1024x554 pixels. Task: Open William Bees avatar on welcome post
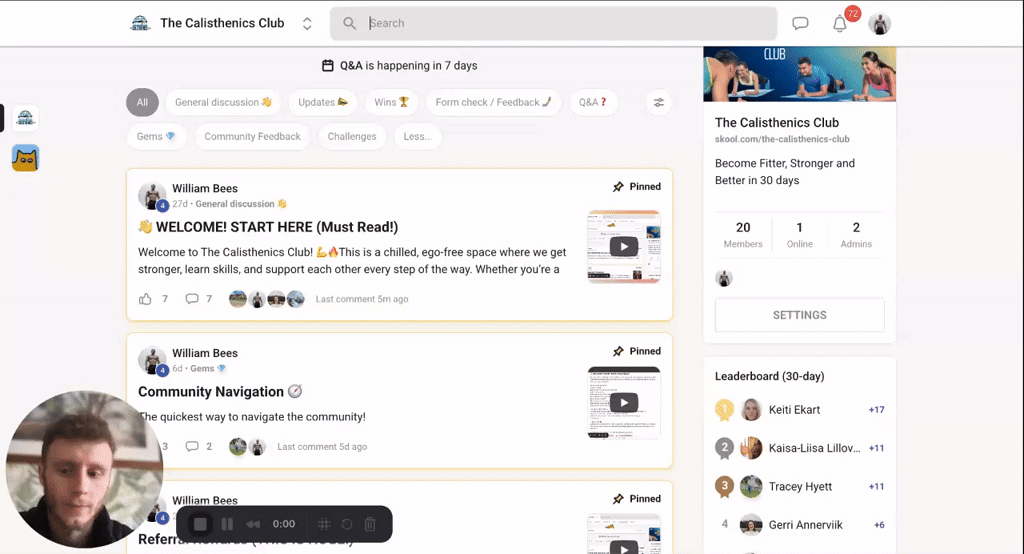pos(152,195)
